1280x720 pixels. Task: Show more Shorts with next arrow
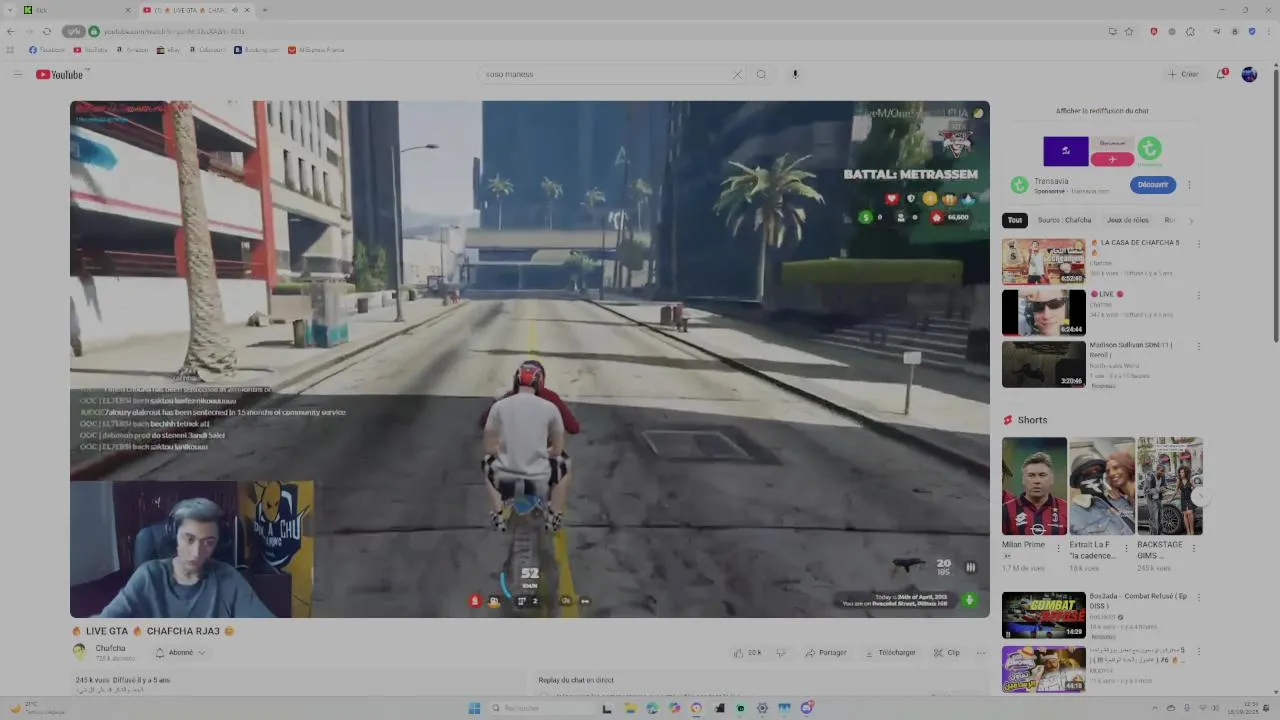coord(1201,496)
